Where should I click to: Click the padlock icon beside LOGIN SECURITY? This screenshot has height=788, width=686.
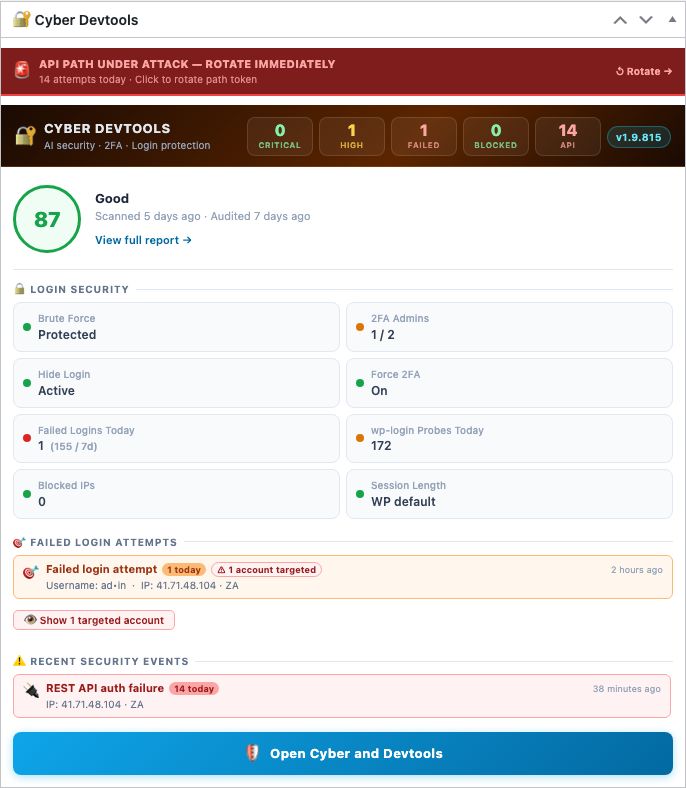[x=20, y=289]
